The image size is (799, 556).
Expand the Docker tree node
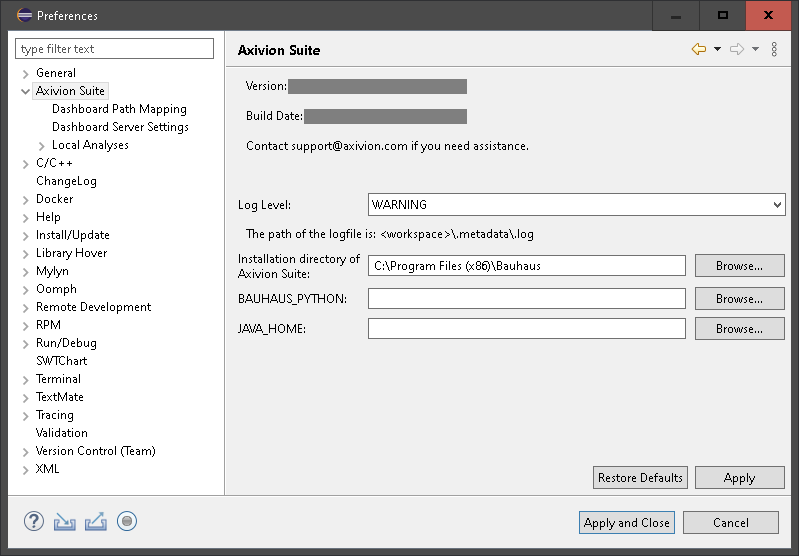coord(25,200)
